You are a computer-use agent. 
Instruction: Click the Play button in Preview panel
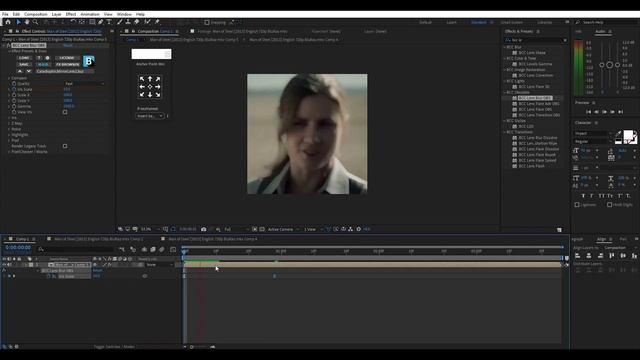click(604, 112)
